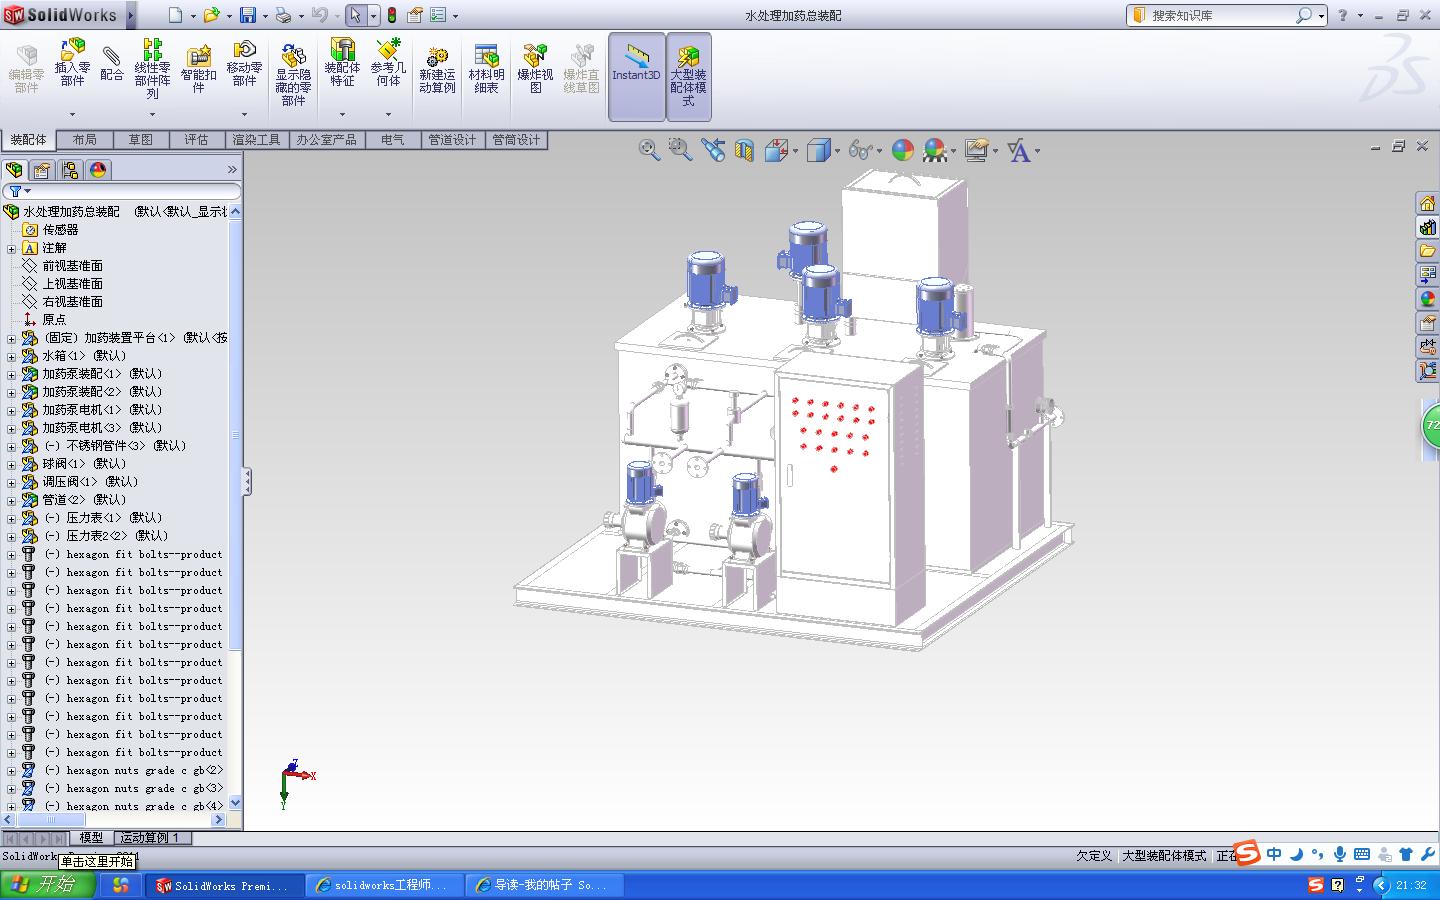
Task: Click the Exploded View (爆炸视图) tool
Action: pos(535,70)
